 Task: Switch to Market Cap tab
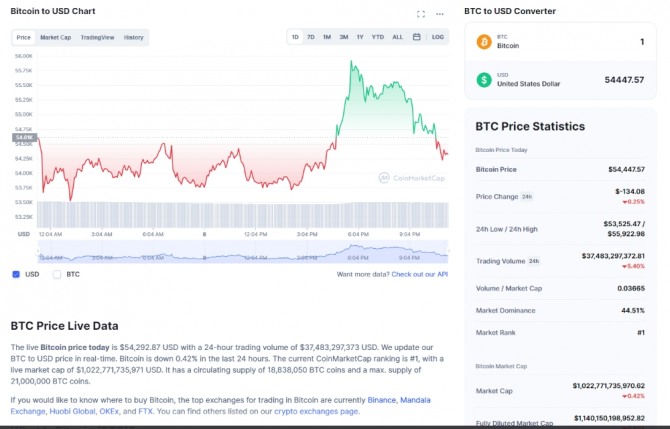click(56, 38)
